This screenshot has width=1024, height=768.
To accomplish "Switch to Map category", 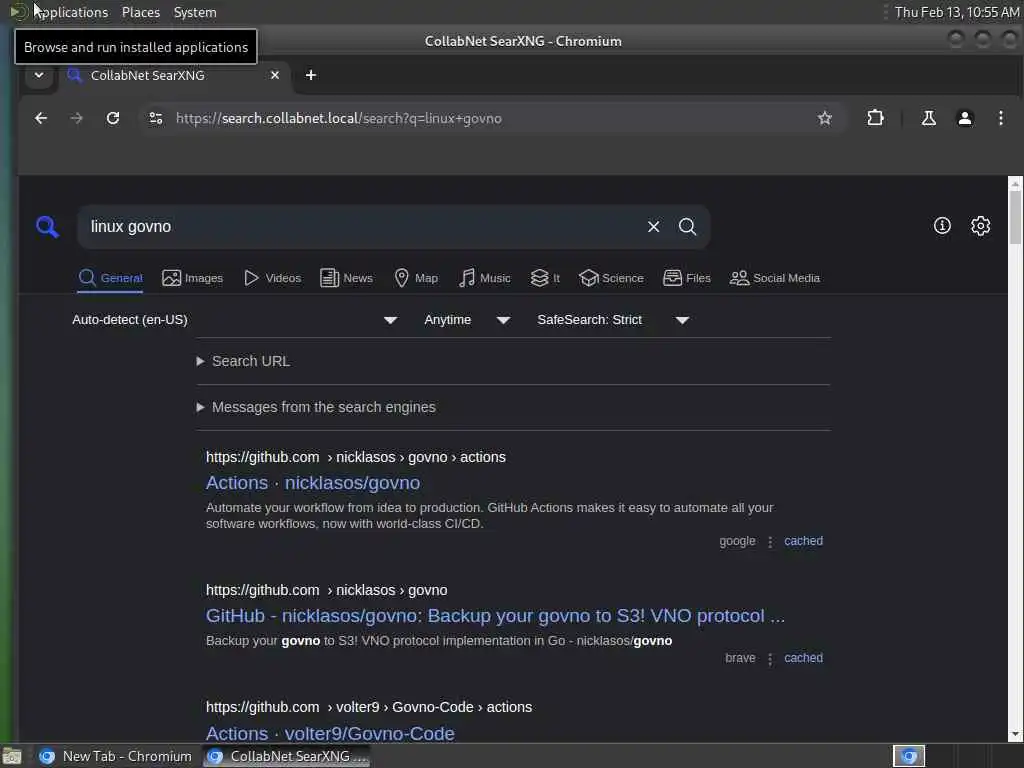I will click(416, 278).
